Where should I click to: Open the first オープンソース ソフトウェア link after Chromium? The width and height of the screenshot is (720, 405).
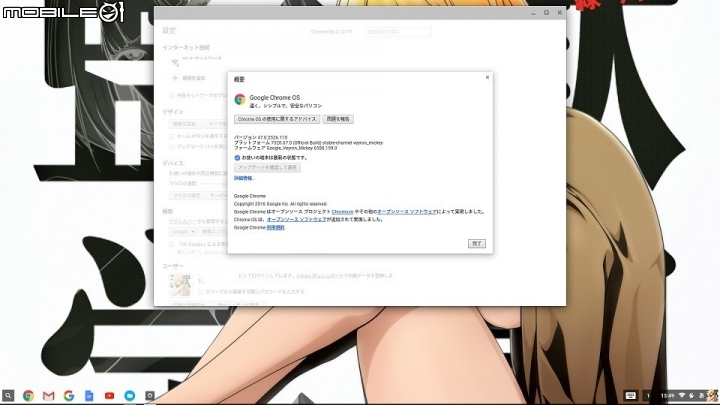pyautogui.click(x=407, y=212)
